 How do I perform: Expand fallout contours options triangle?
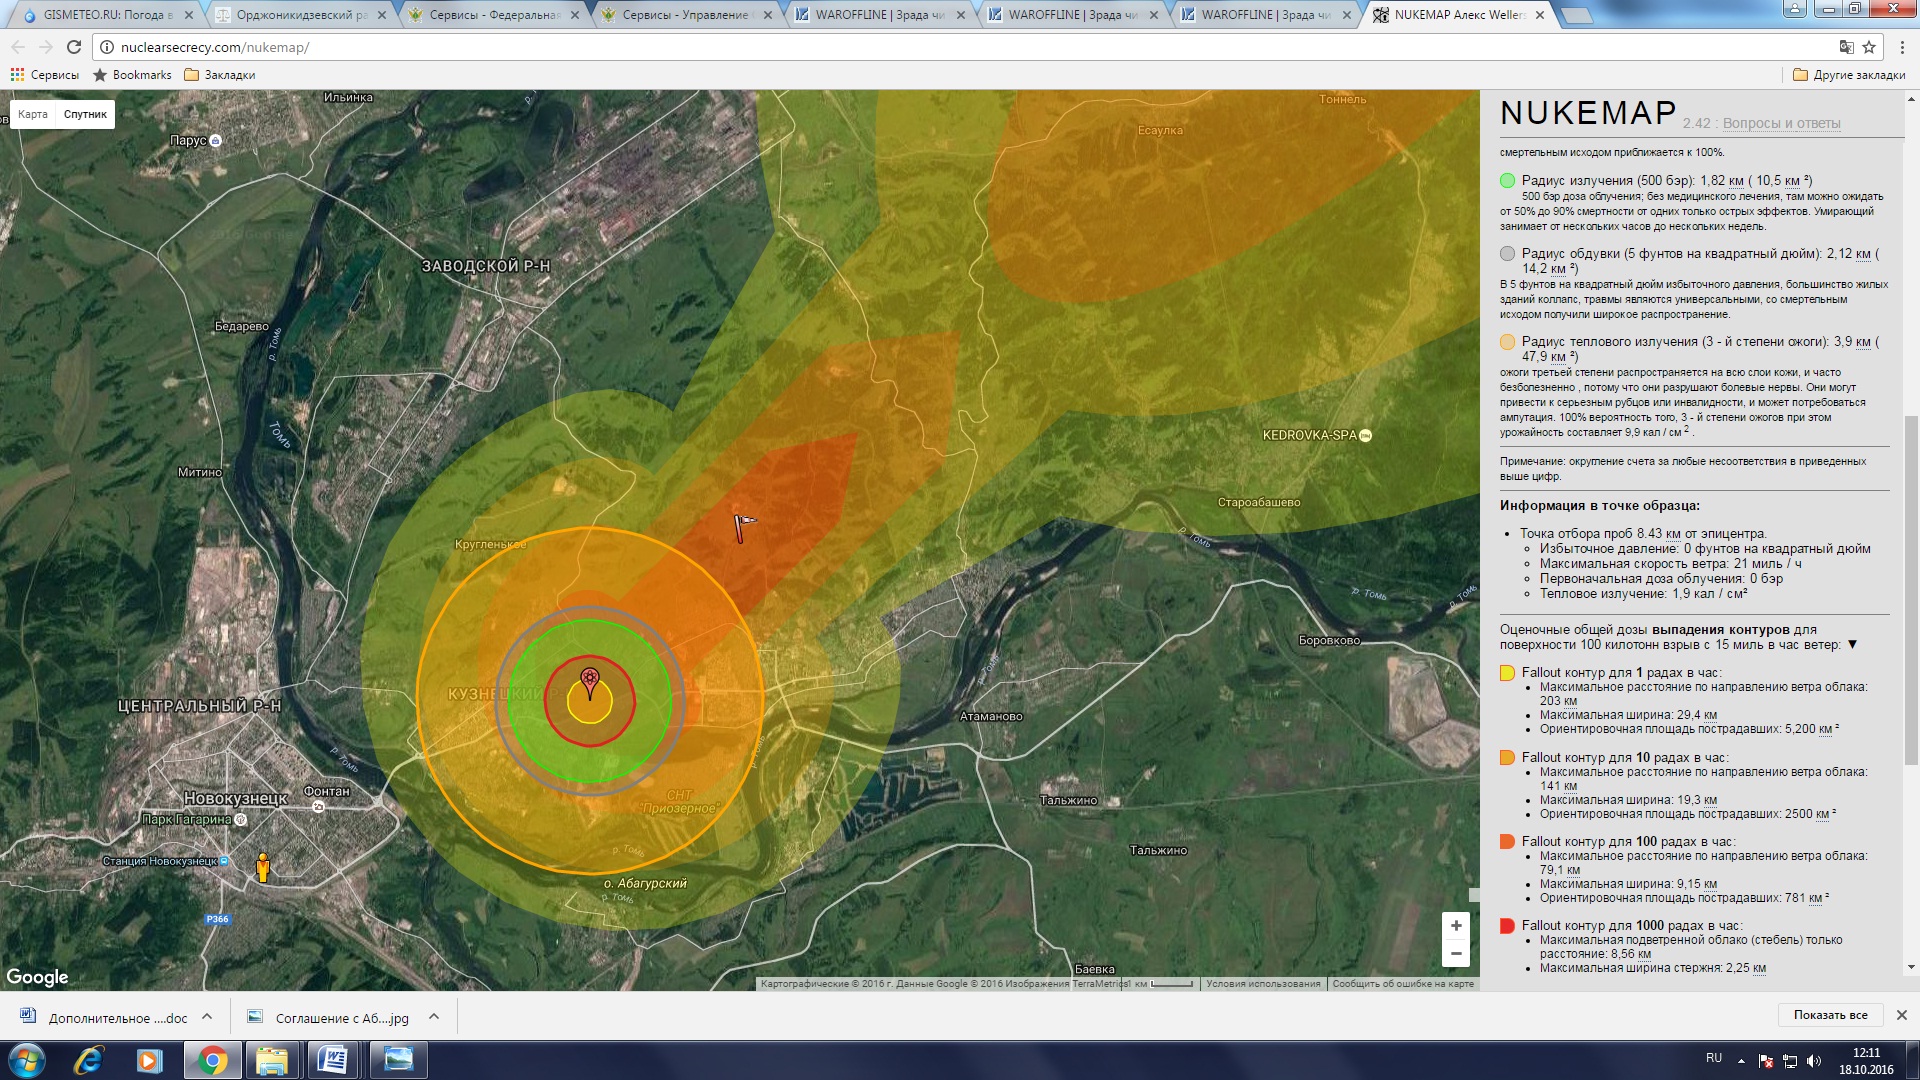click(x=1852, y=645)
